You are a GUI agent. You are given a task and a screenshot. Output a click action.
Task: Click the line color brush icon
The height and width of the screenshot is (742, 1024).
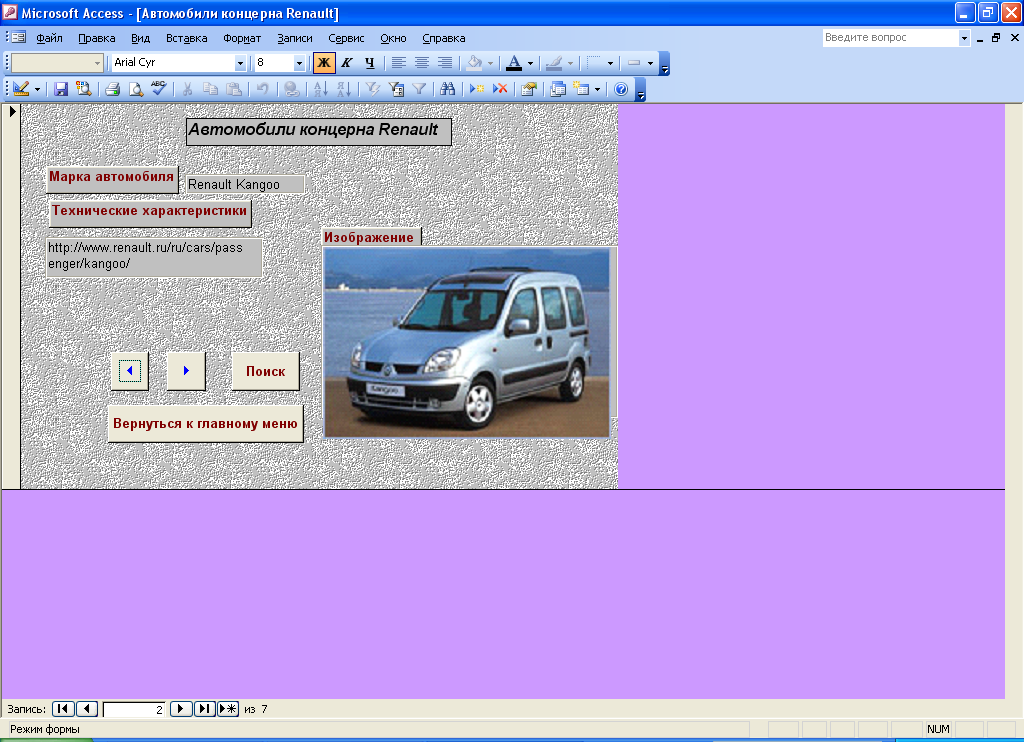click(554, 63)
